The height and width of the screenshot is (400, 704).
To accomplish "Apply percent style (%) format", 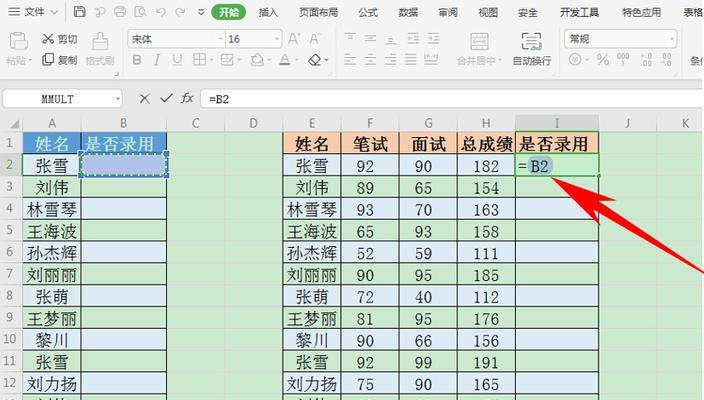I will tap(603, 59).
